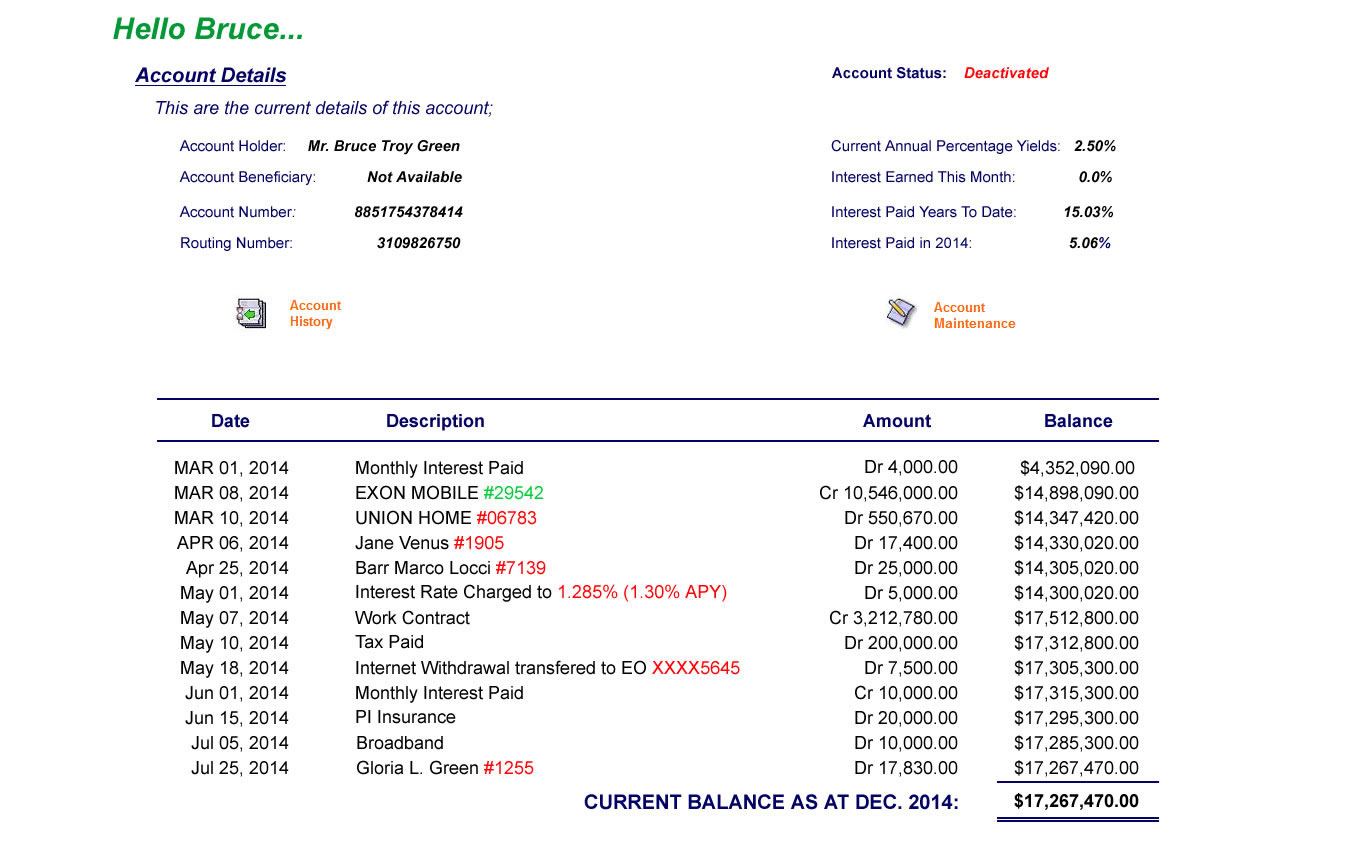Click the Account Details underlined heading
1349x859 pixels.
211,76
